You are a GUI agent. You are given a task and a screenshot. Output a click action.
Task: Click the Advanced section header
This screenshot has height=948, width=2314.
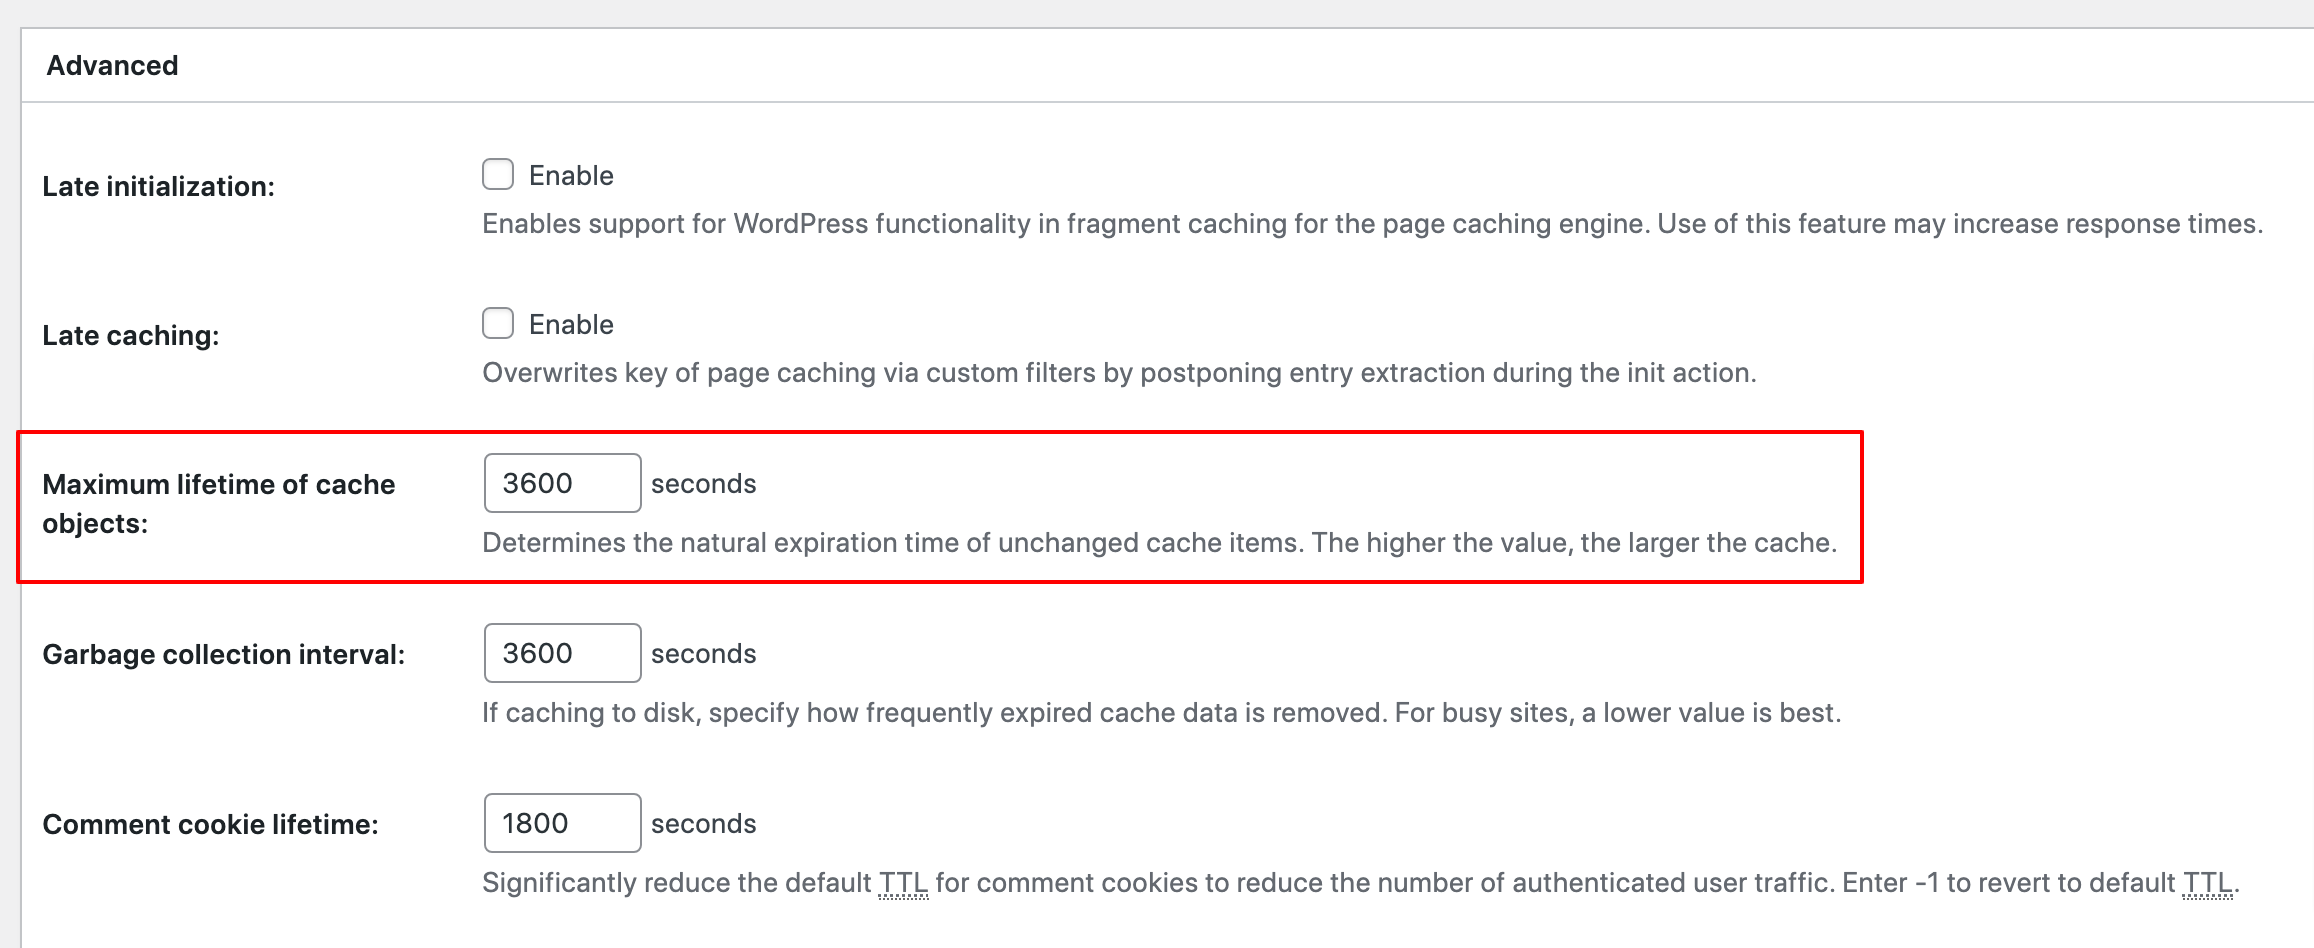(x=112, y=66)
